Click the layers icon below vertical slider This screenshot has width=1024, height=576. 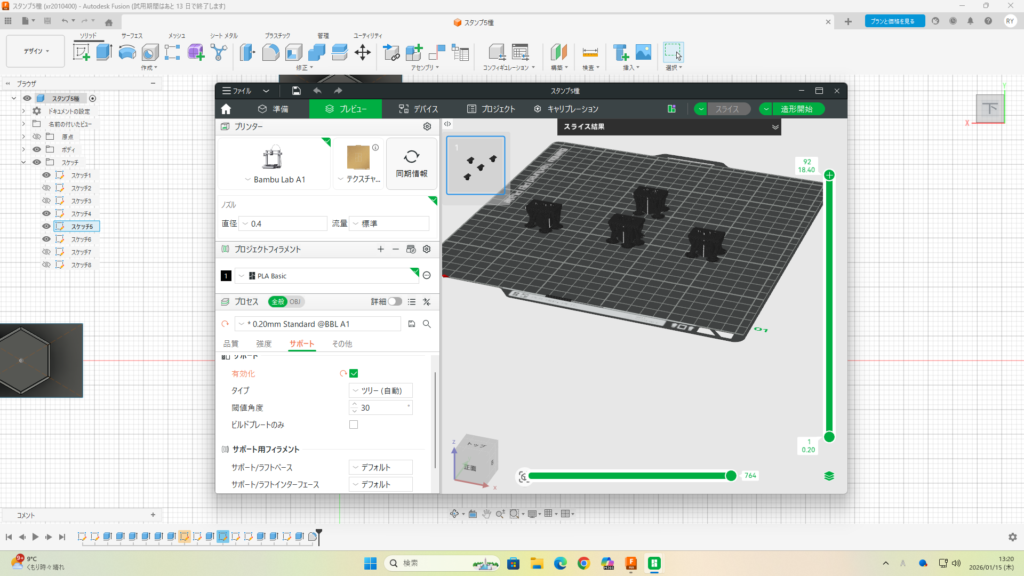pos(829,476)
